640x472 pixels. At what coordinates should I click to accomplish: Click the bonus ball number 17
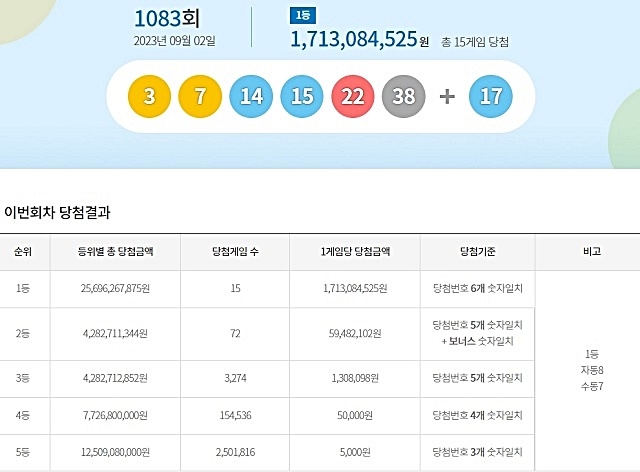pos(491,96)
